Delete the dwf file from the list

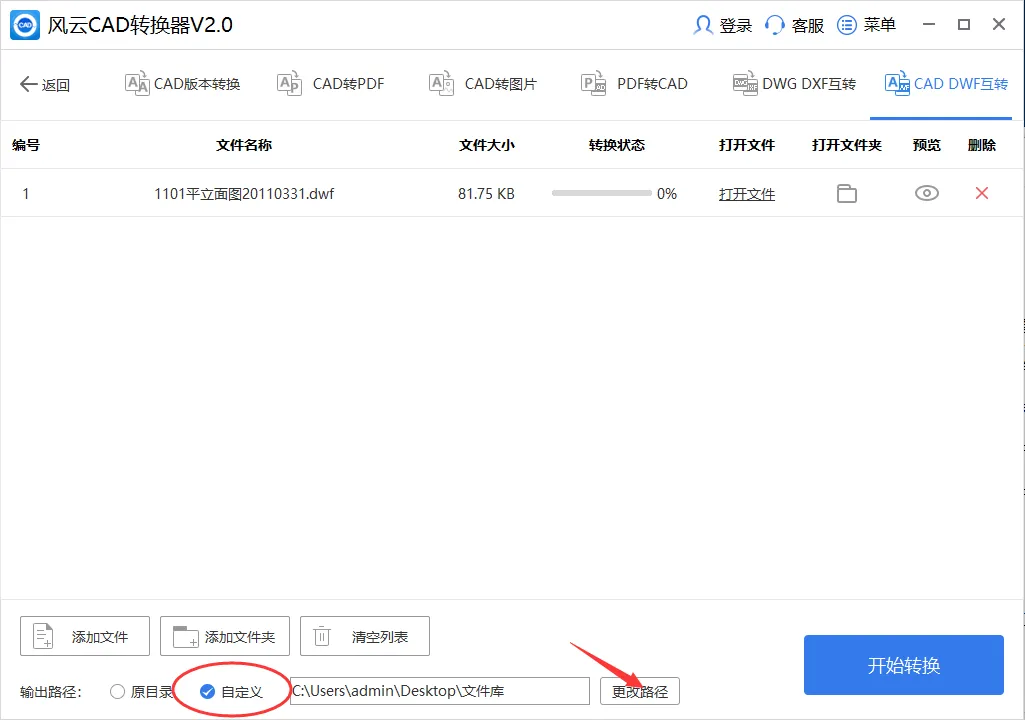981,193
